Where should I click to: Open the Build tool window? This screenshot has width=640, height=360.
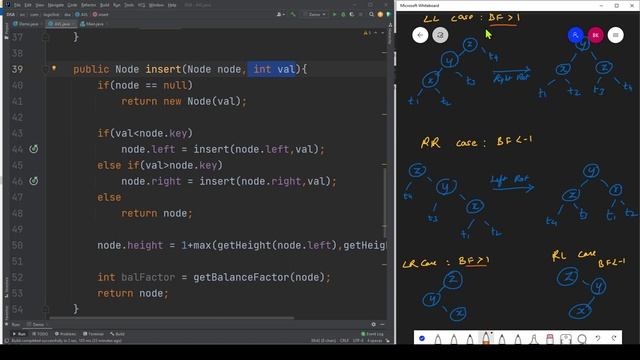(118, 334)
